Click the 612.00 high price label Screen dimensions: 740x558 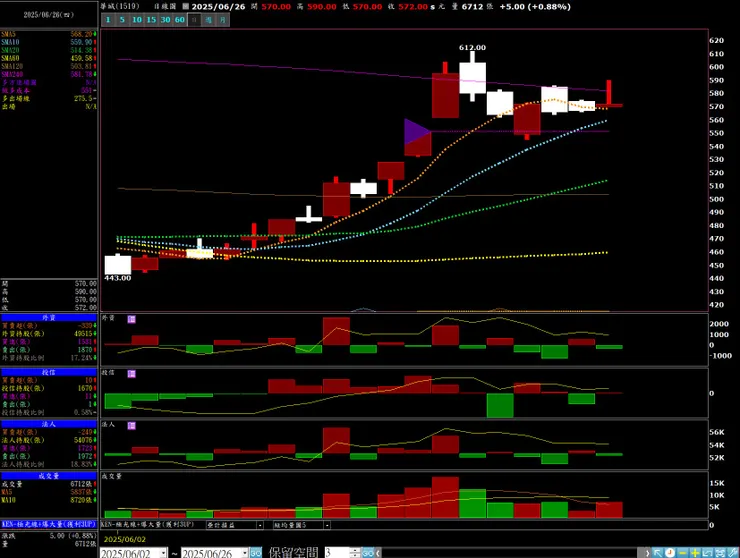pyautogui.click(x=472, y=48)
